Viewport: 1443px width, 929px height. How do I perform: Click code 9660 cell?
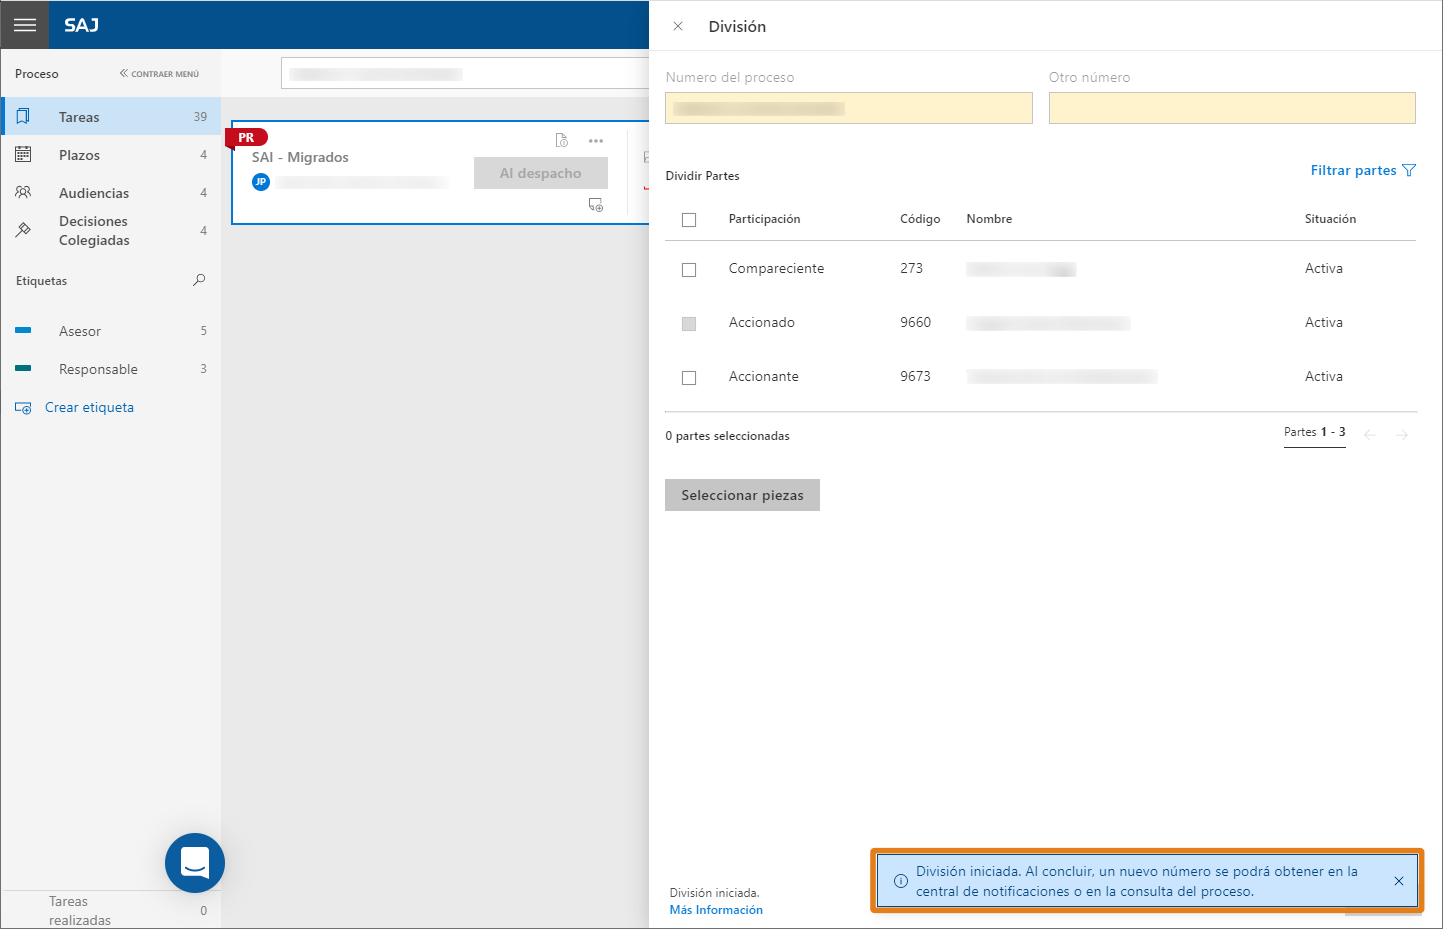point(915,322)
